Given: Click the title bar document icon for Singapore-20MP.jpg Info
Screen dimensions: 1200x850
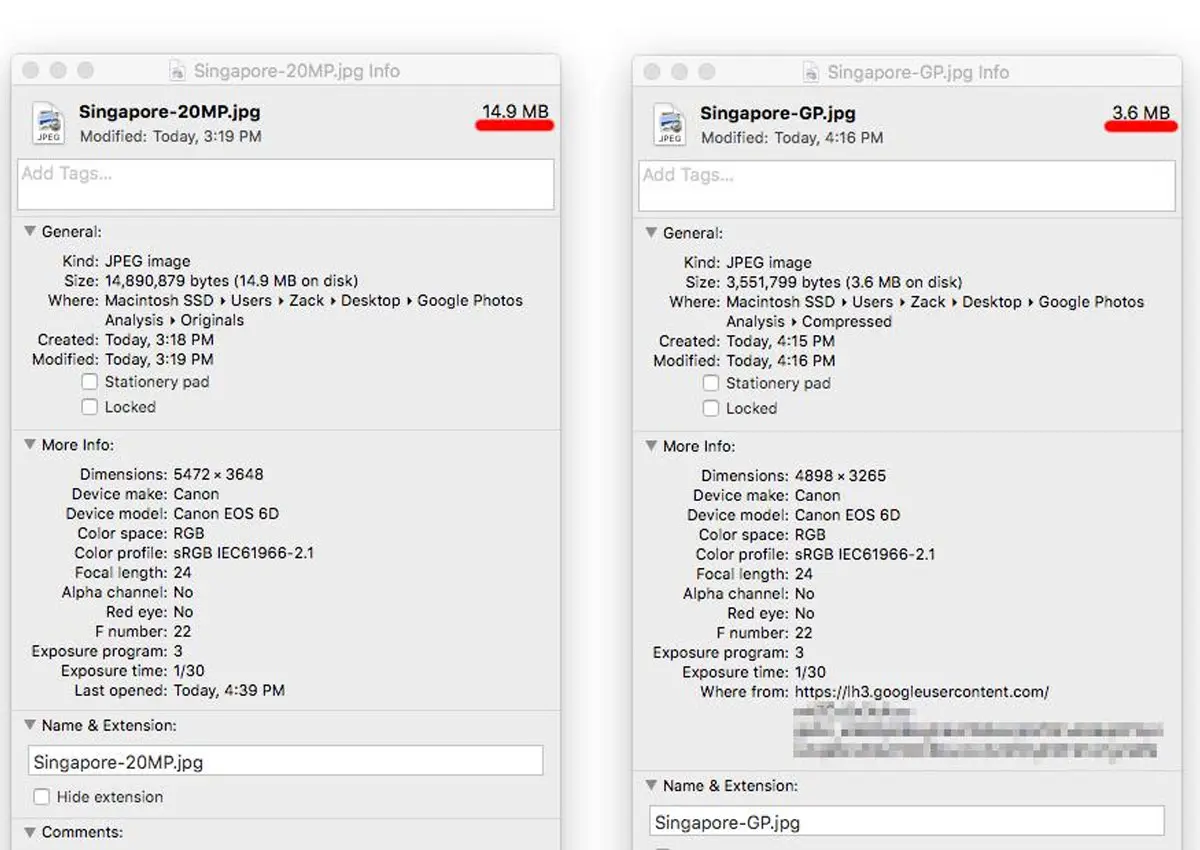Looking at the screenshot, I should 178,71.
